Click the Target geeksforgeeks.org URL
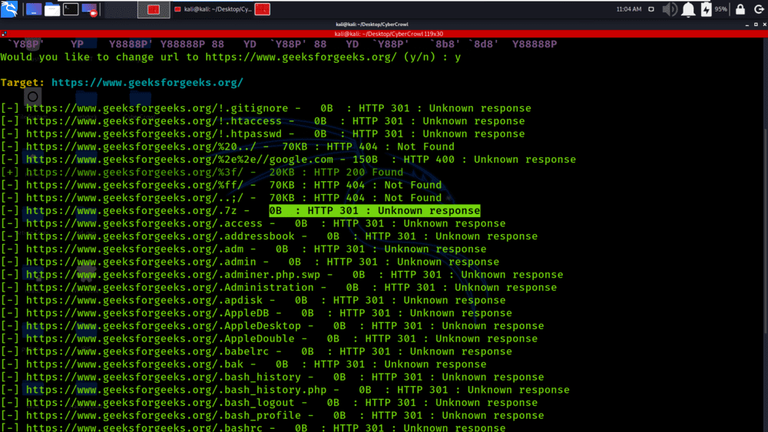Screen dimensions: 768x432 (x=147, y=83)
